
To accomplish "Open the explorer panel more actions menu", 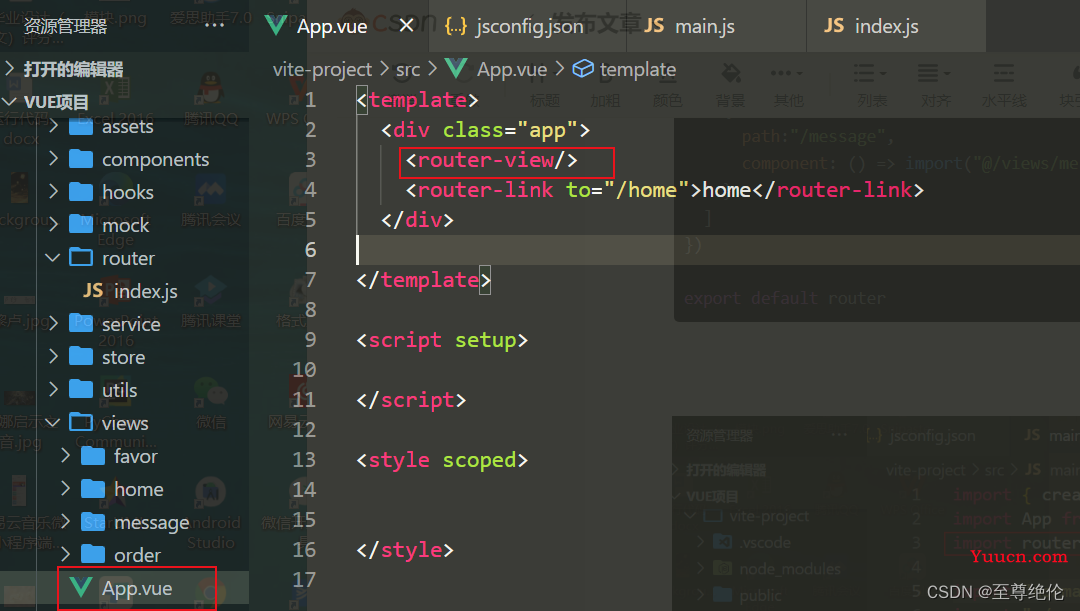I will coord(214,25).
